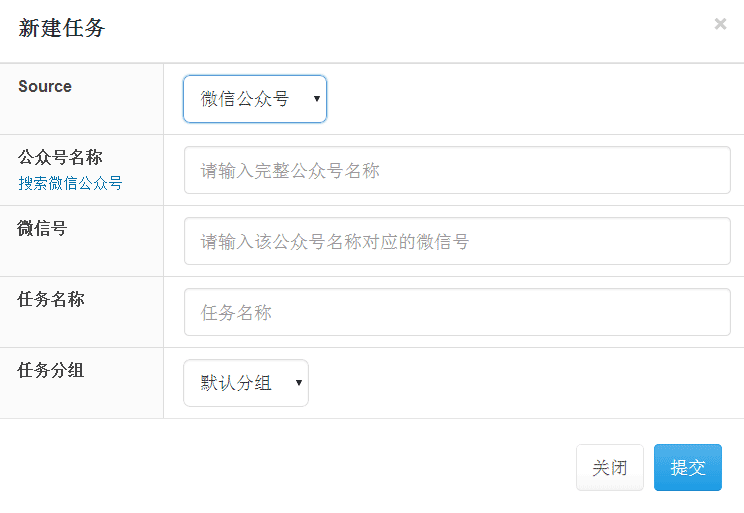Click the 任务分组 row label
The width and height of the screenshot is (744, 513).
(51, 370)
